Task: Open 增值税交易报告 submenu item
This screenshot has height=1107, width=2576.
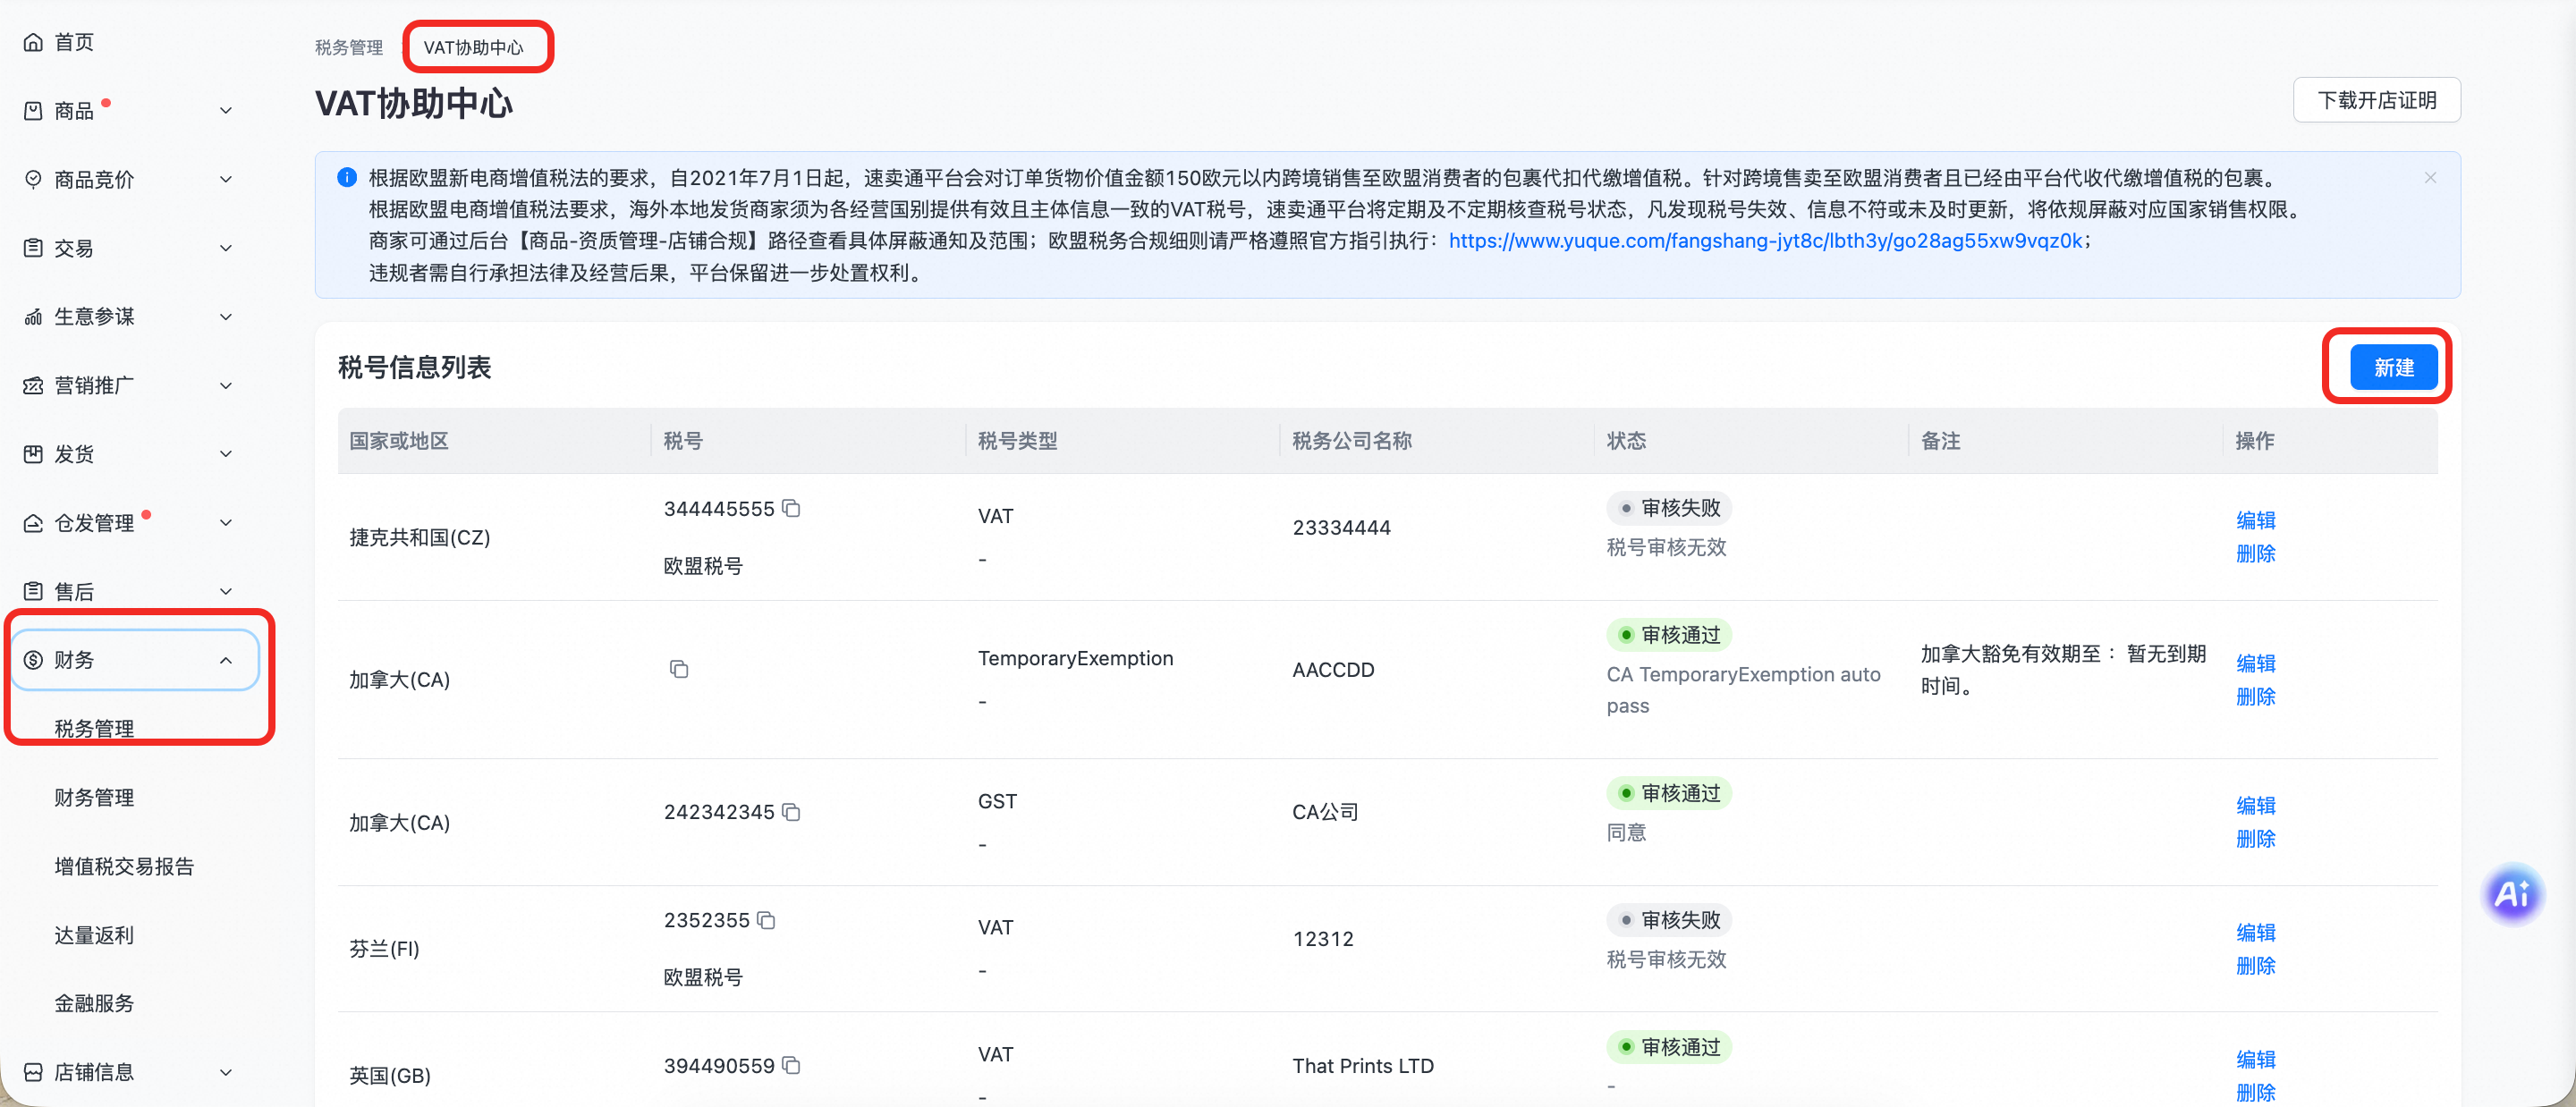Action: 124,866
